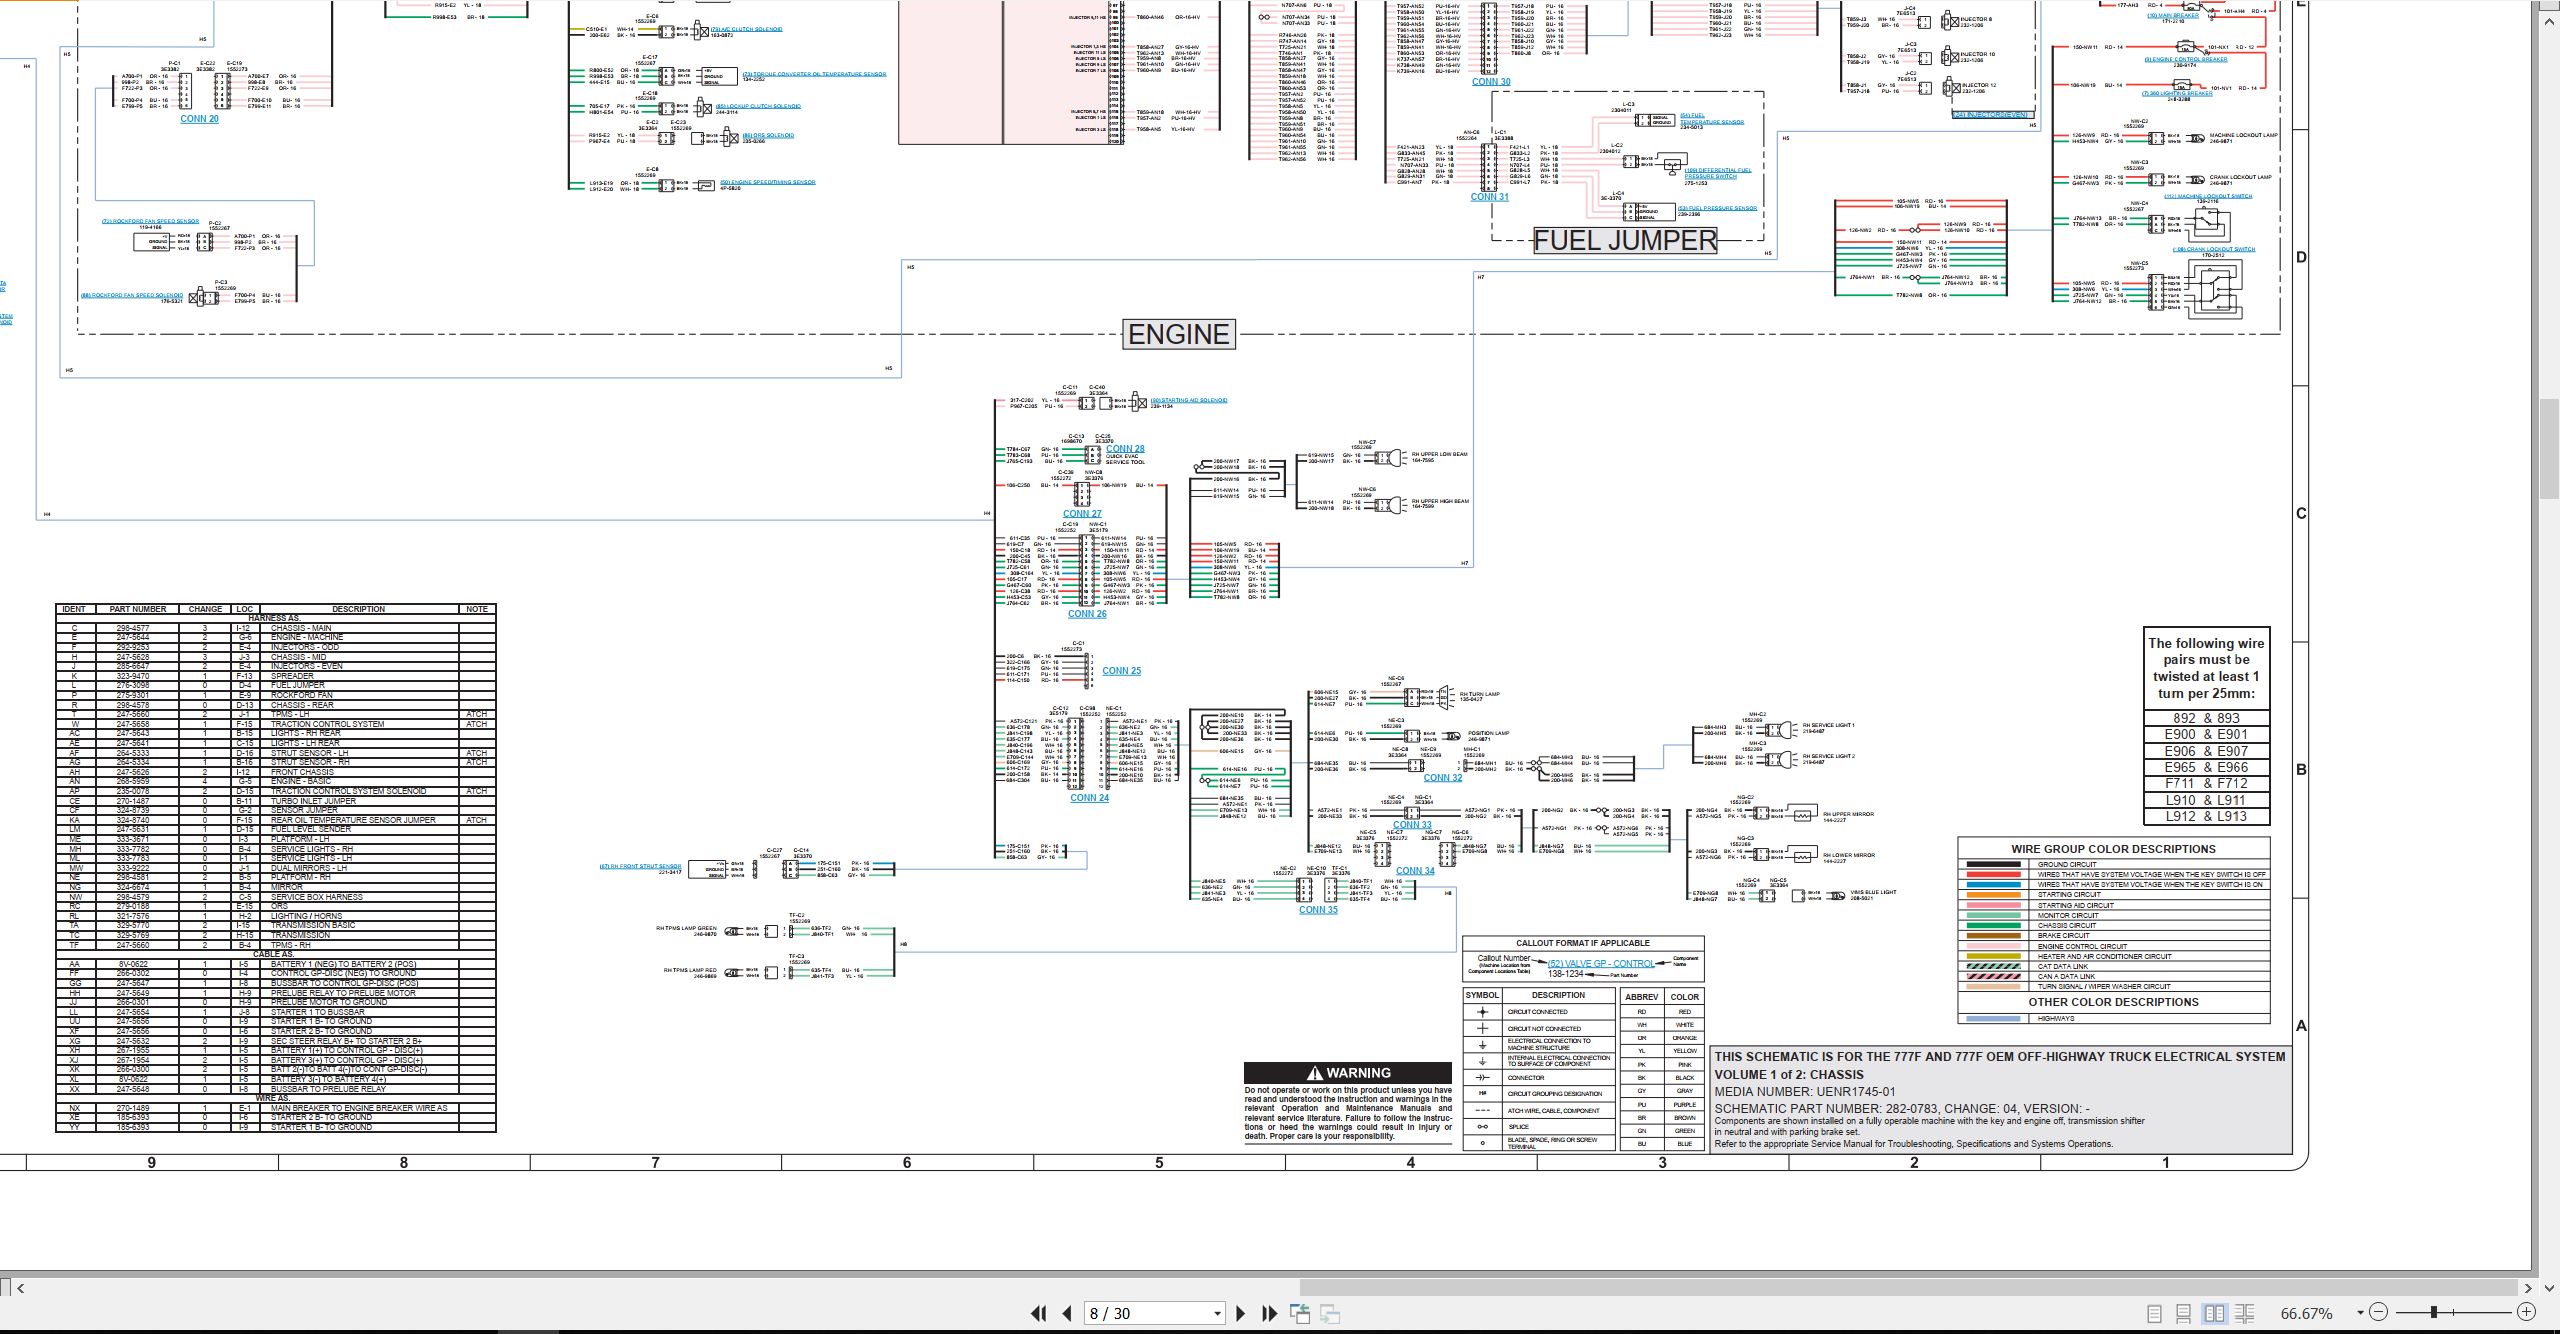Open the page number dropdown
Image resolution: width=2560 pixels, height=1334 pixels.
pos(1217,1314)
